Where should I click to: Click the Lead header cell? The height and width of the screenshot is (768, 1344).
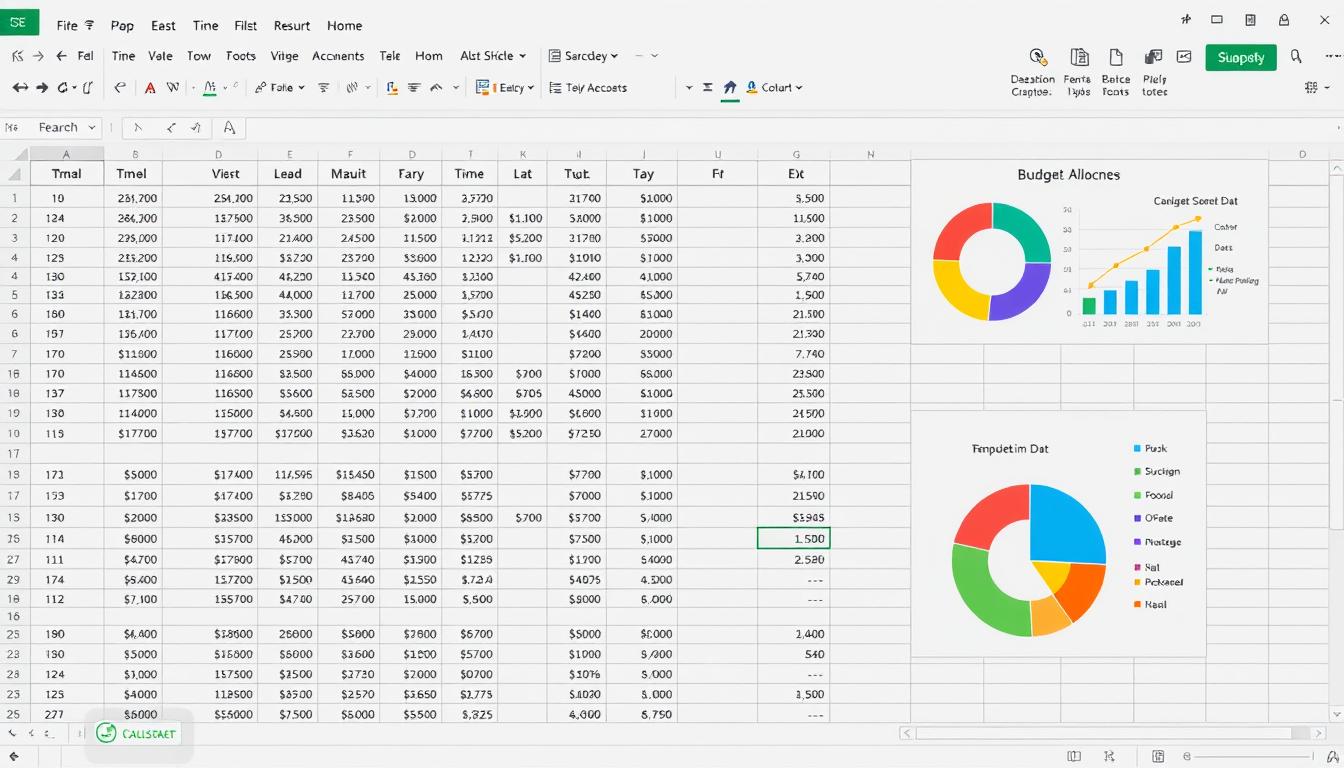288,173
